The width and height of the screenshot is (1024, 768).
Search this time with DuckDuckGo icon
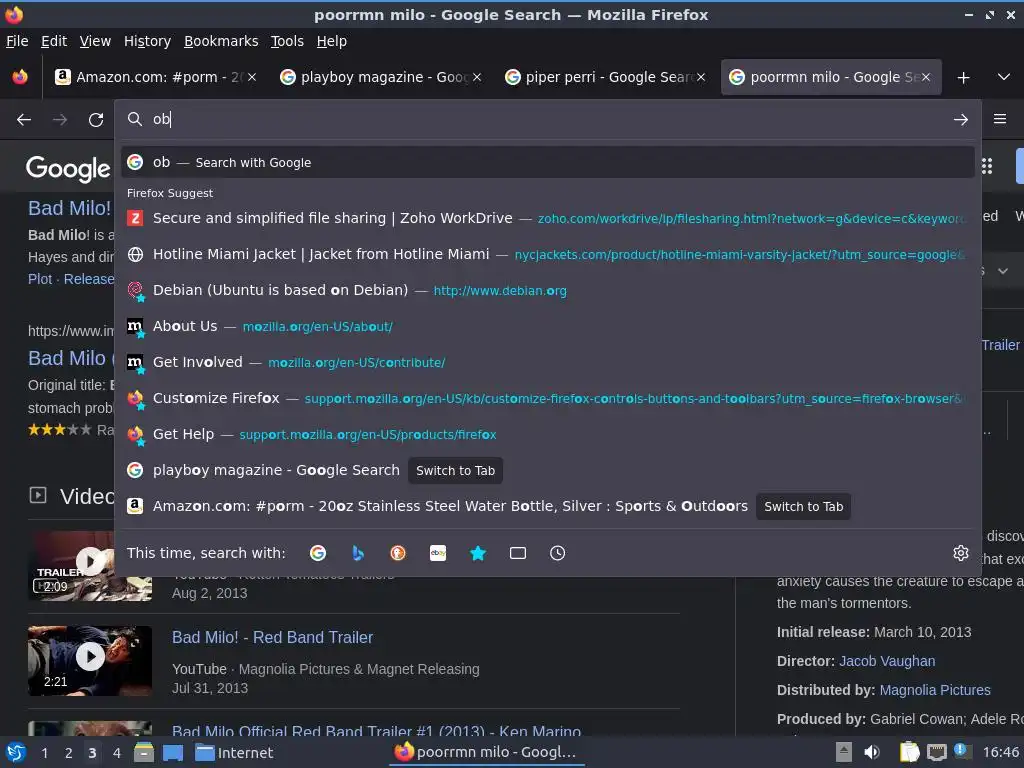tap(398, 553)
